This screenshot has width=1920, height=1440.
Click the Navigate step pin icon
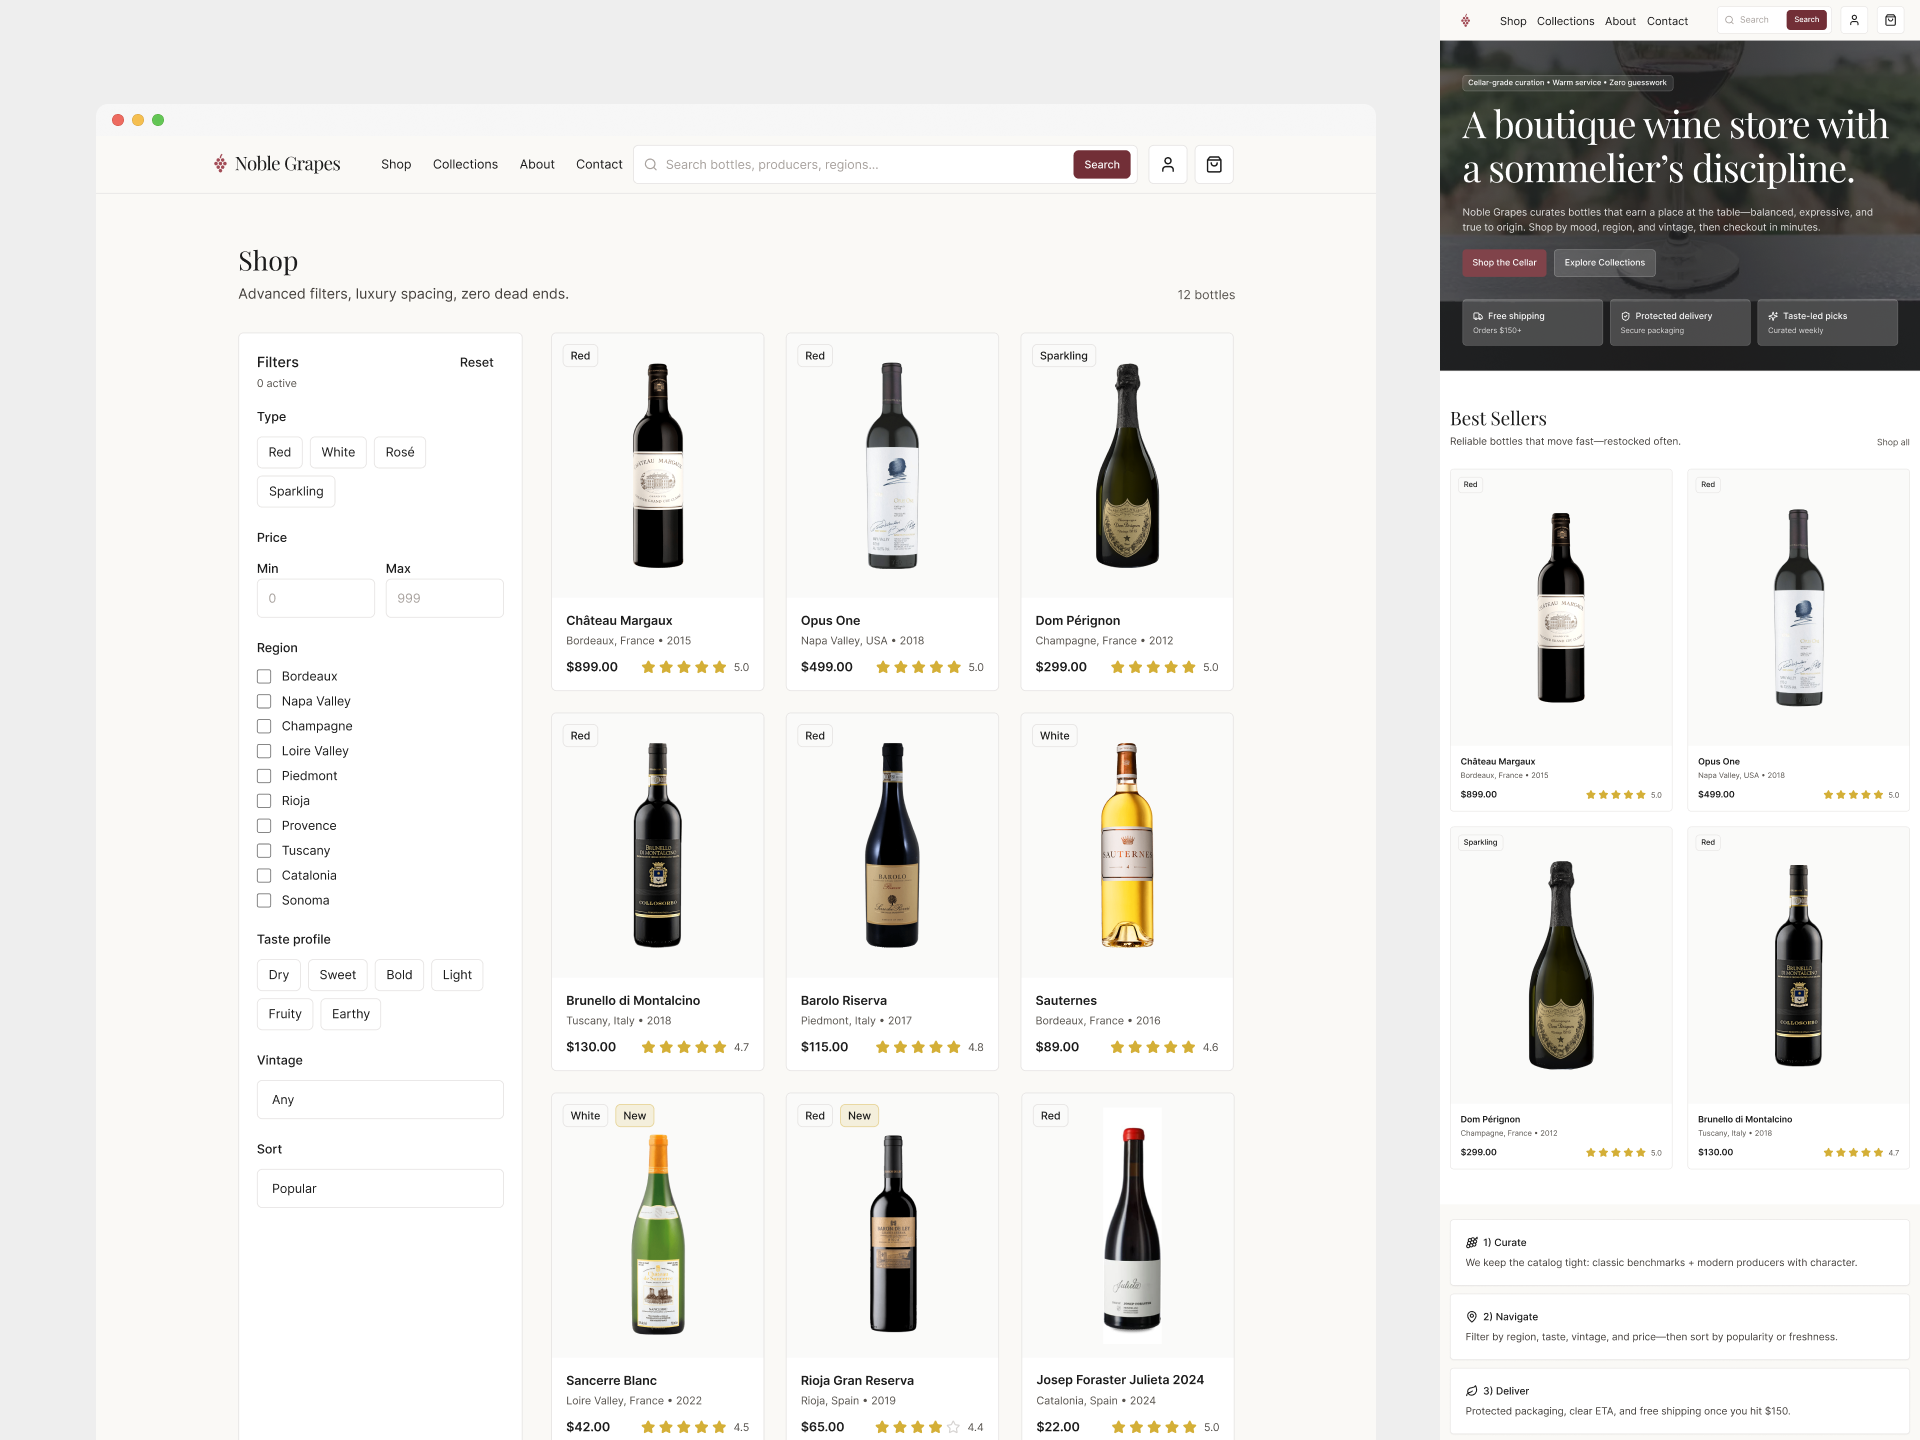pos(1472,1317)
